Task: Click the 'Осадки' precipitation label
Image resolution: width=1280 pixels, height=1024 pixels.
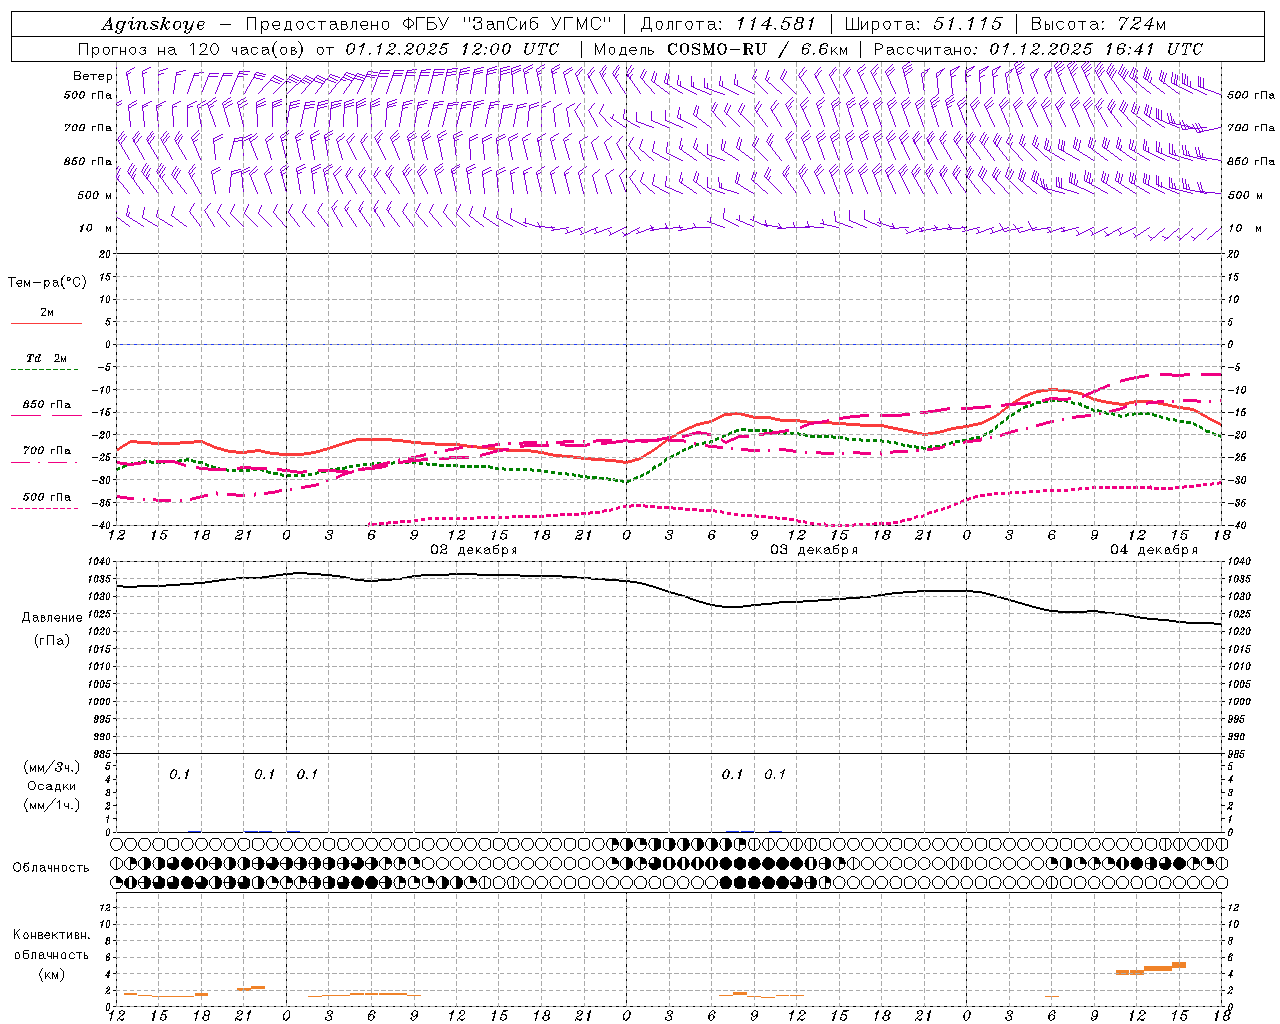Action: tap(52, 787)
